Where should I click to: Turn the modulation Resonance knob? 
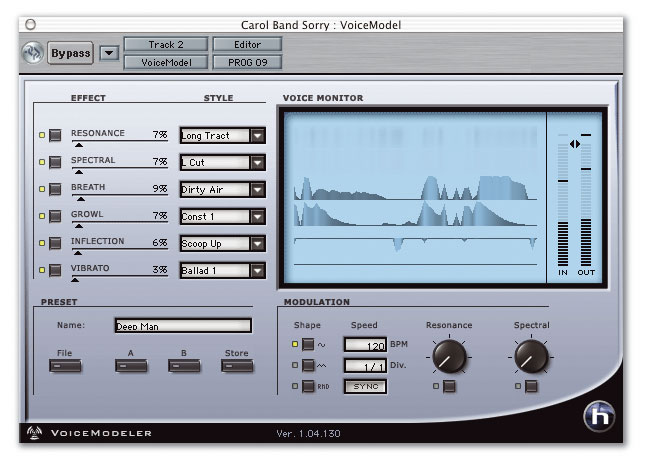[449, 355]
